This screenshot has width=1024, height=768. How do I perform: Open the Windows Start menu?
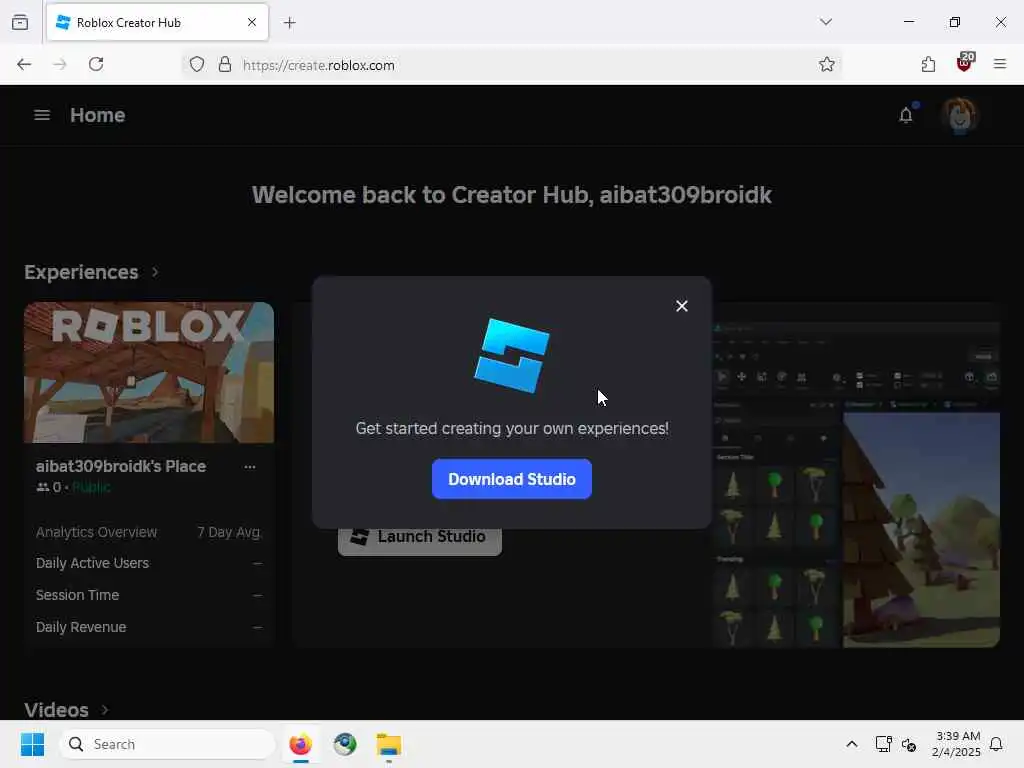pos(32,744)
